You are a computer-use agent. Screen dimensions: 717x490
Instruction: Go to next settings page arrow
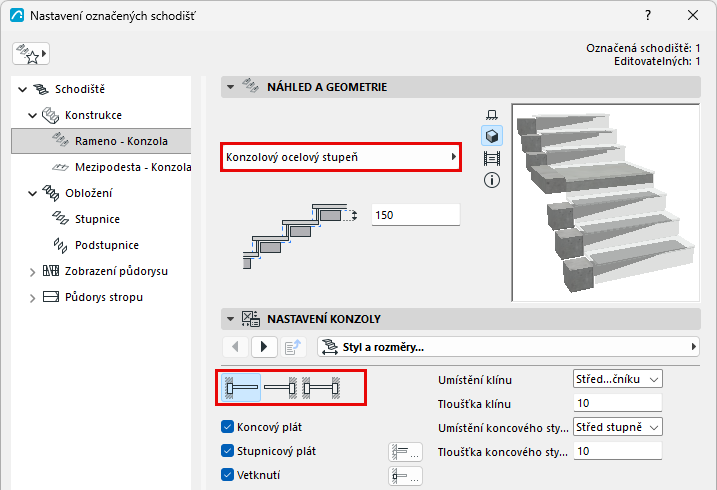tap(264, 347)
